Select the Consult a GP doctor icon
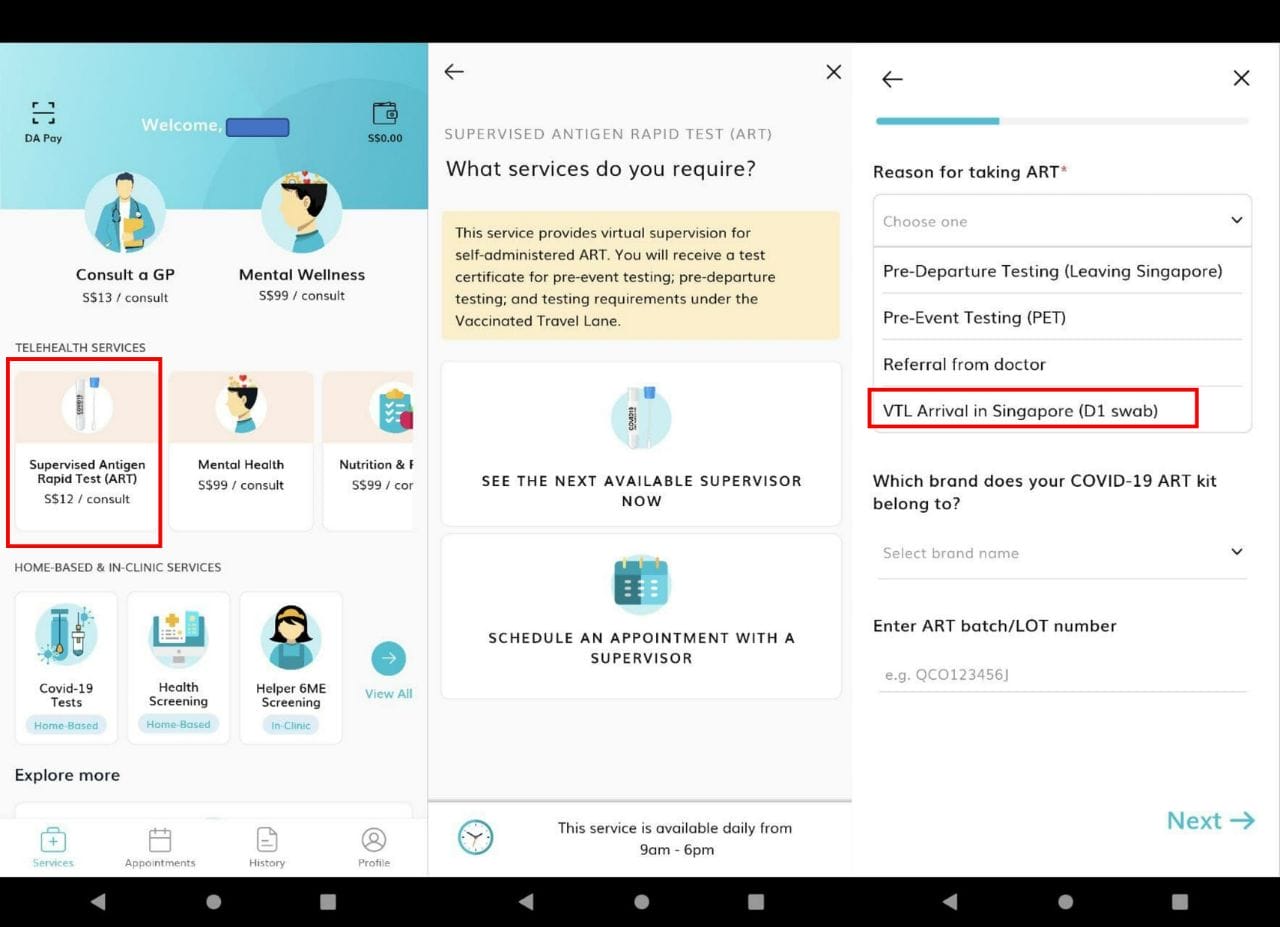This screenshot has height=927, width=1280. click(x=126, y=212)
